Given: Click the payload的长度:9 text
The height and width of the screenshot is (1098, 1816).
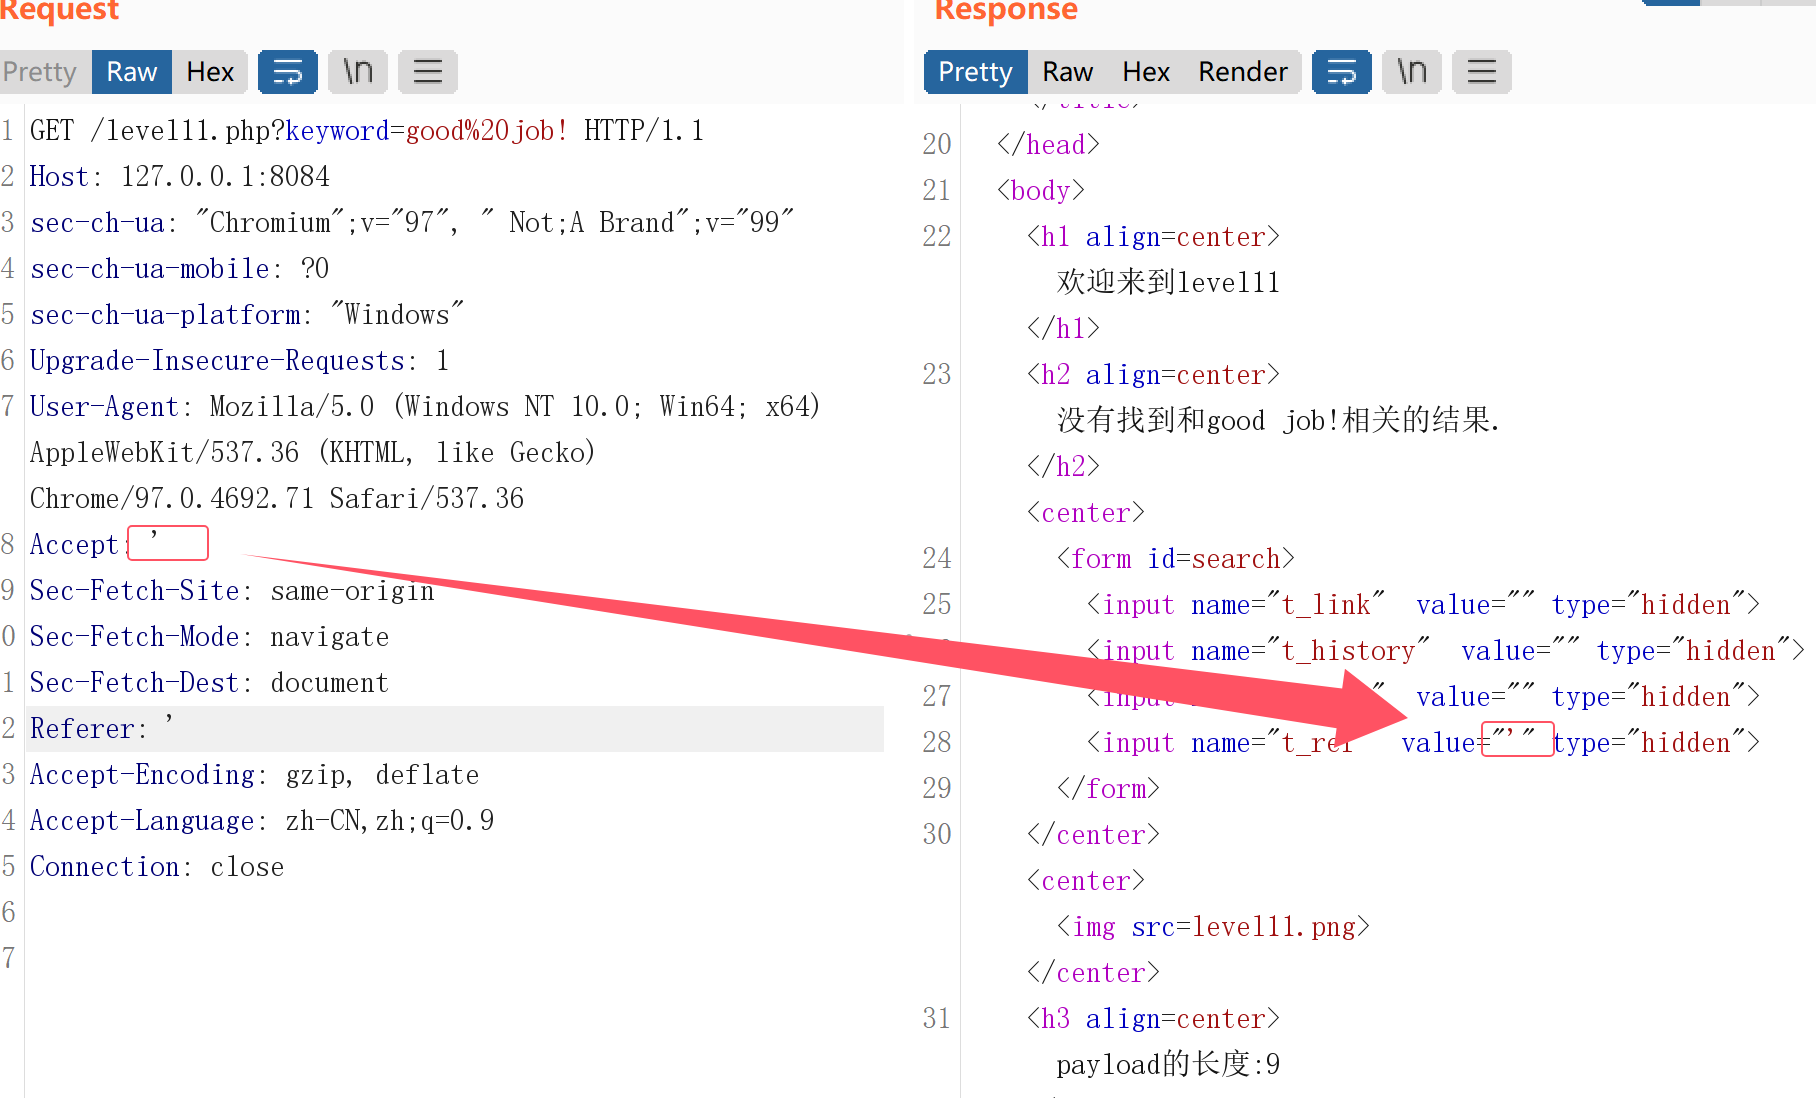Looking at the screenshot, I should (x=1168, y=1065).
